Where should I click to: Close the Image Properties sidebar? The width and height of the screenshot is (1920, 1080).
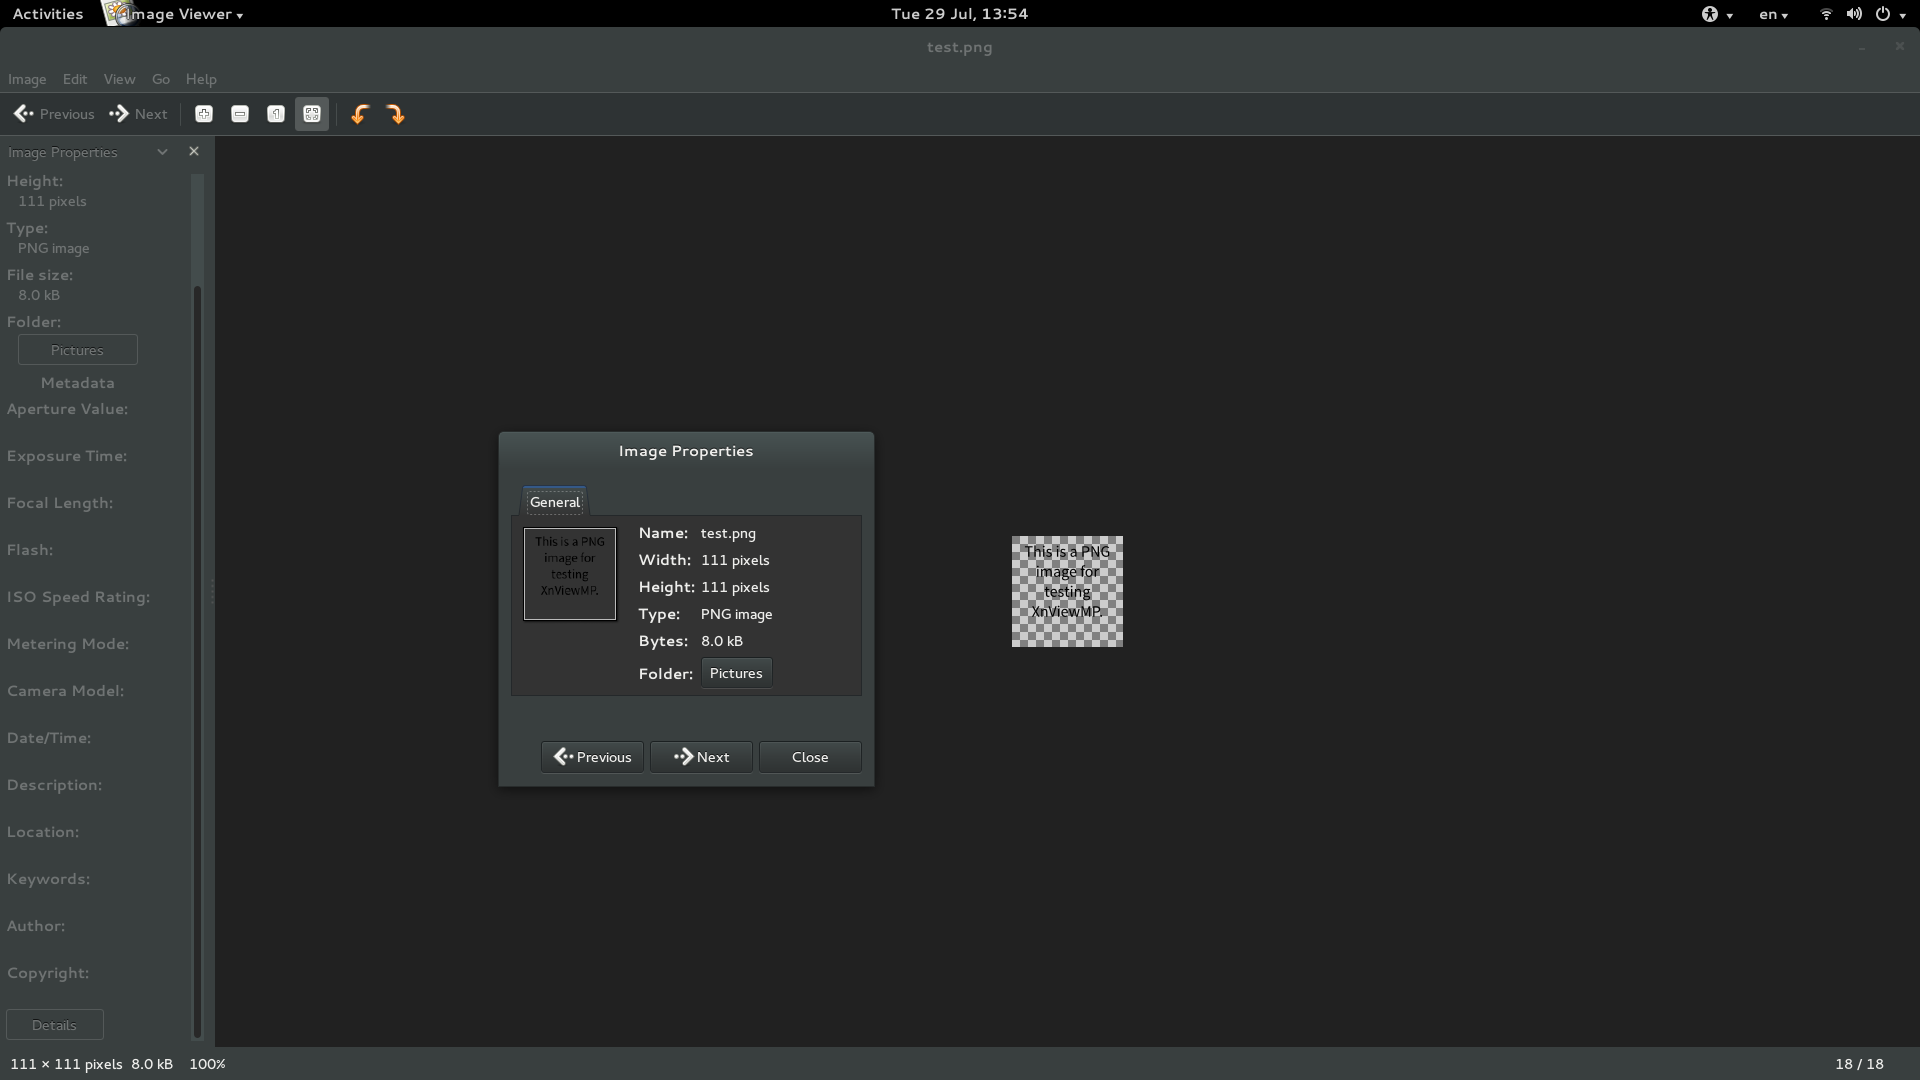194,152
